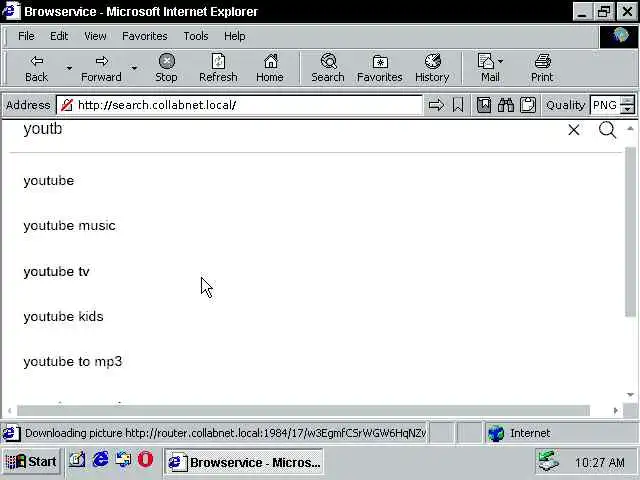Screen dimensions: 640x480
Task: Open the Tools menu
Action: [x=196, y=36]
